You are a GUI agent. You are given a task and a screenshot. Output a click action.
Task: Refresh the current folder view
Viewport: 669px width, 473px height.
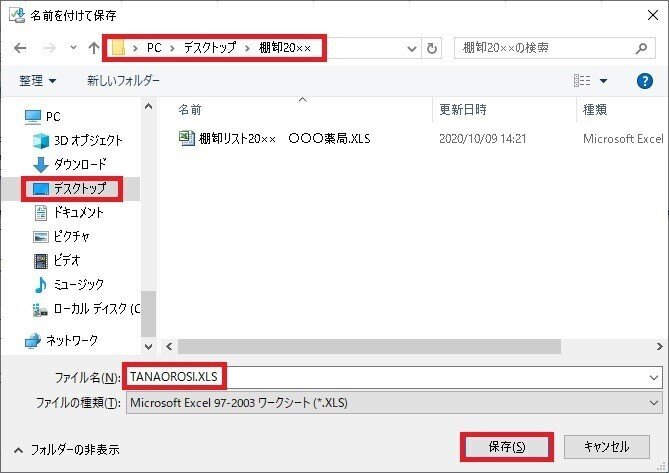point(432,49)
